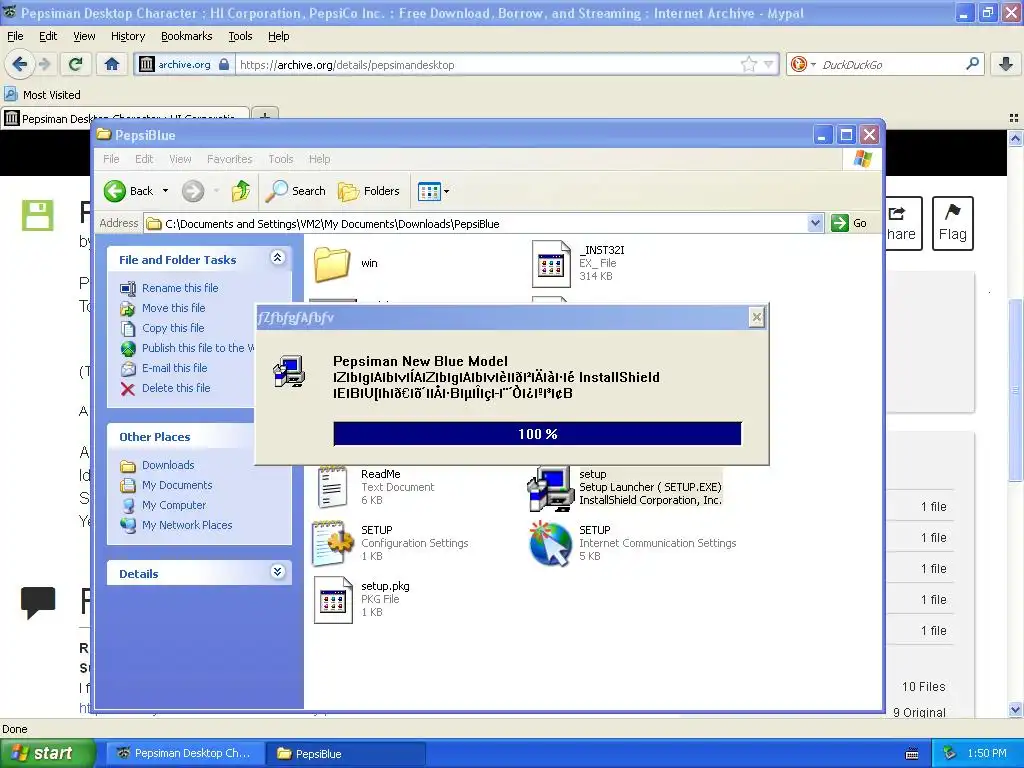Select the _INST32I EX_ file icon

pyautogui.click(x=551, y=263)
